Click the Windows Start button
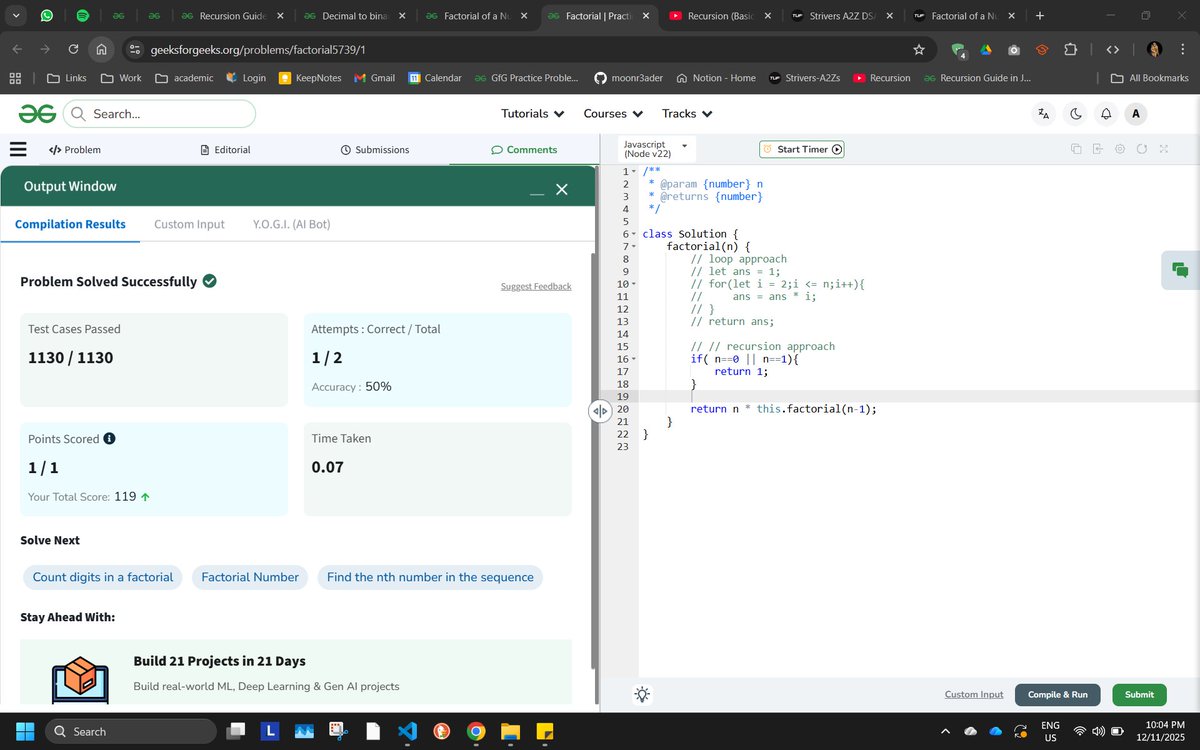 pyautogui.click(x=25, y=731)
